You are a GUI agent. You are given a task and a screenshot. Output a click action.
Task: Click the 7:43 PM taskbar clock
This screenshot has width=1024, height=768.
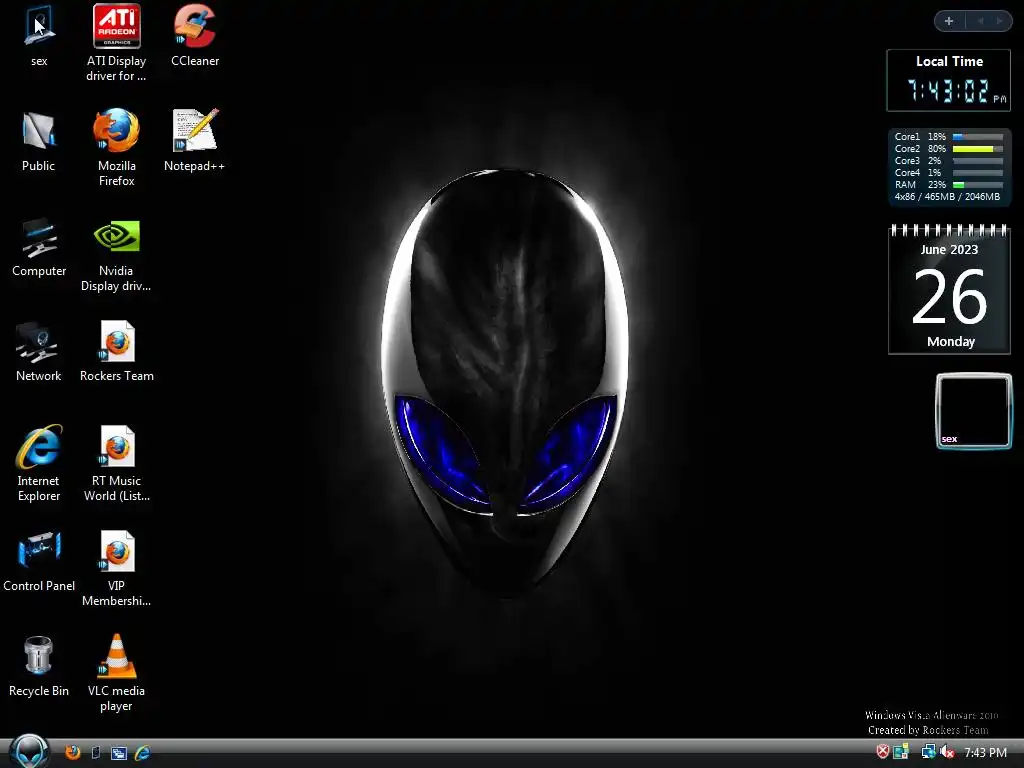985,752
